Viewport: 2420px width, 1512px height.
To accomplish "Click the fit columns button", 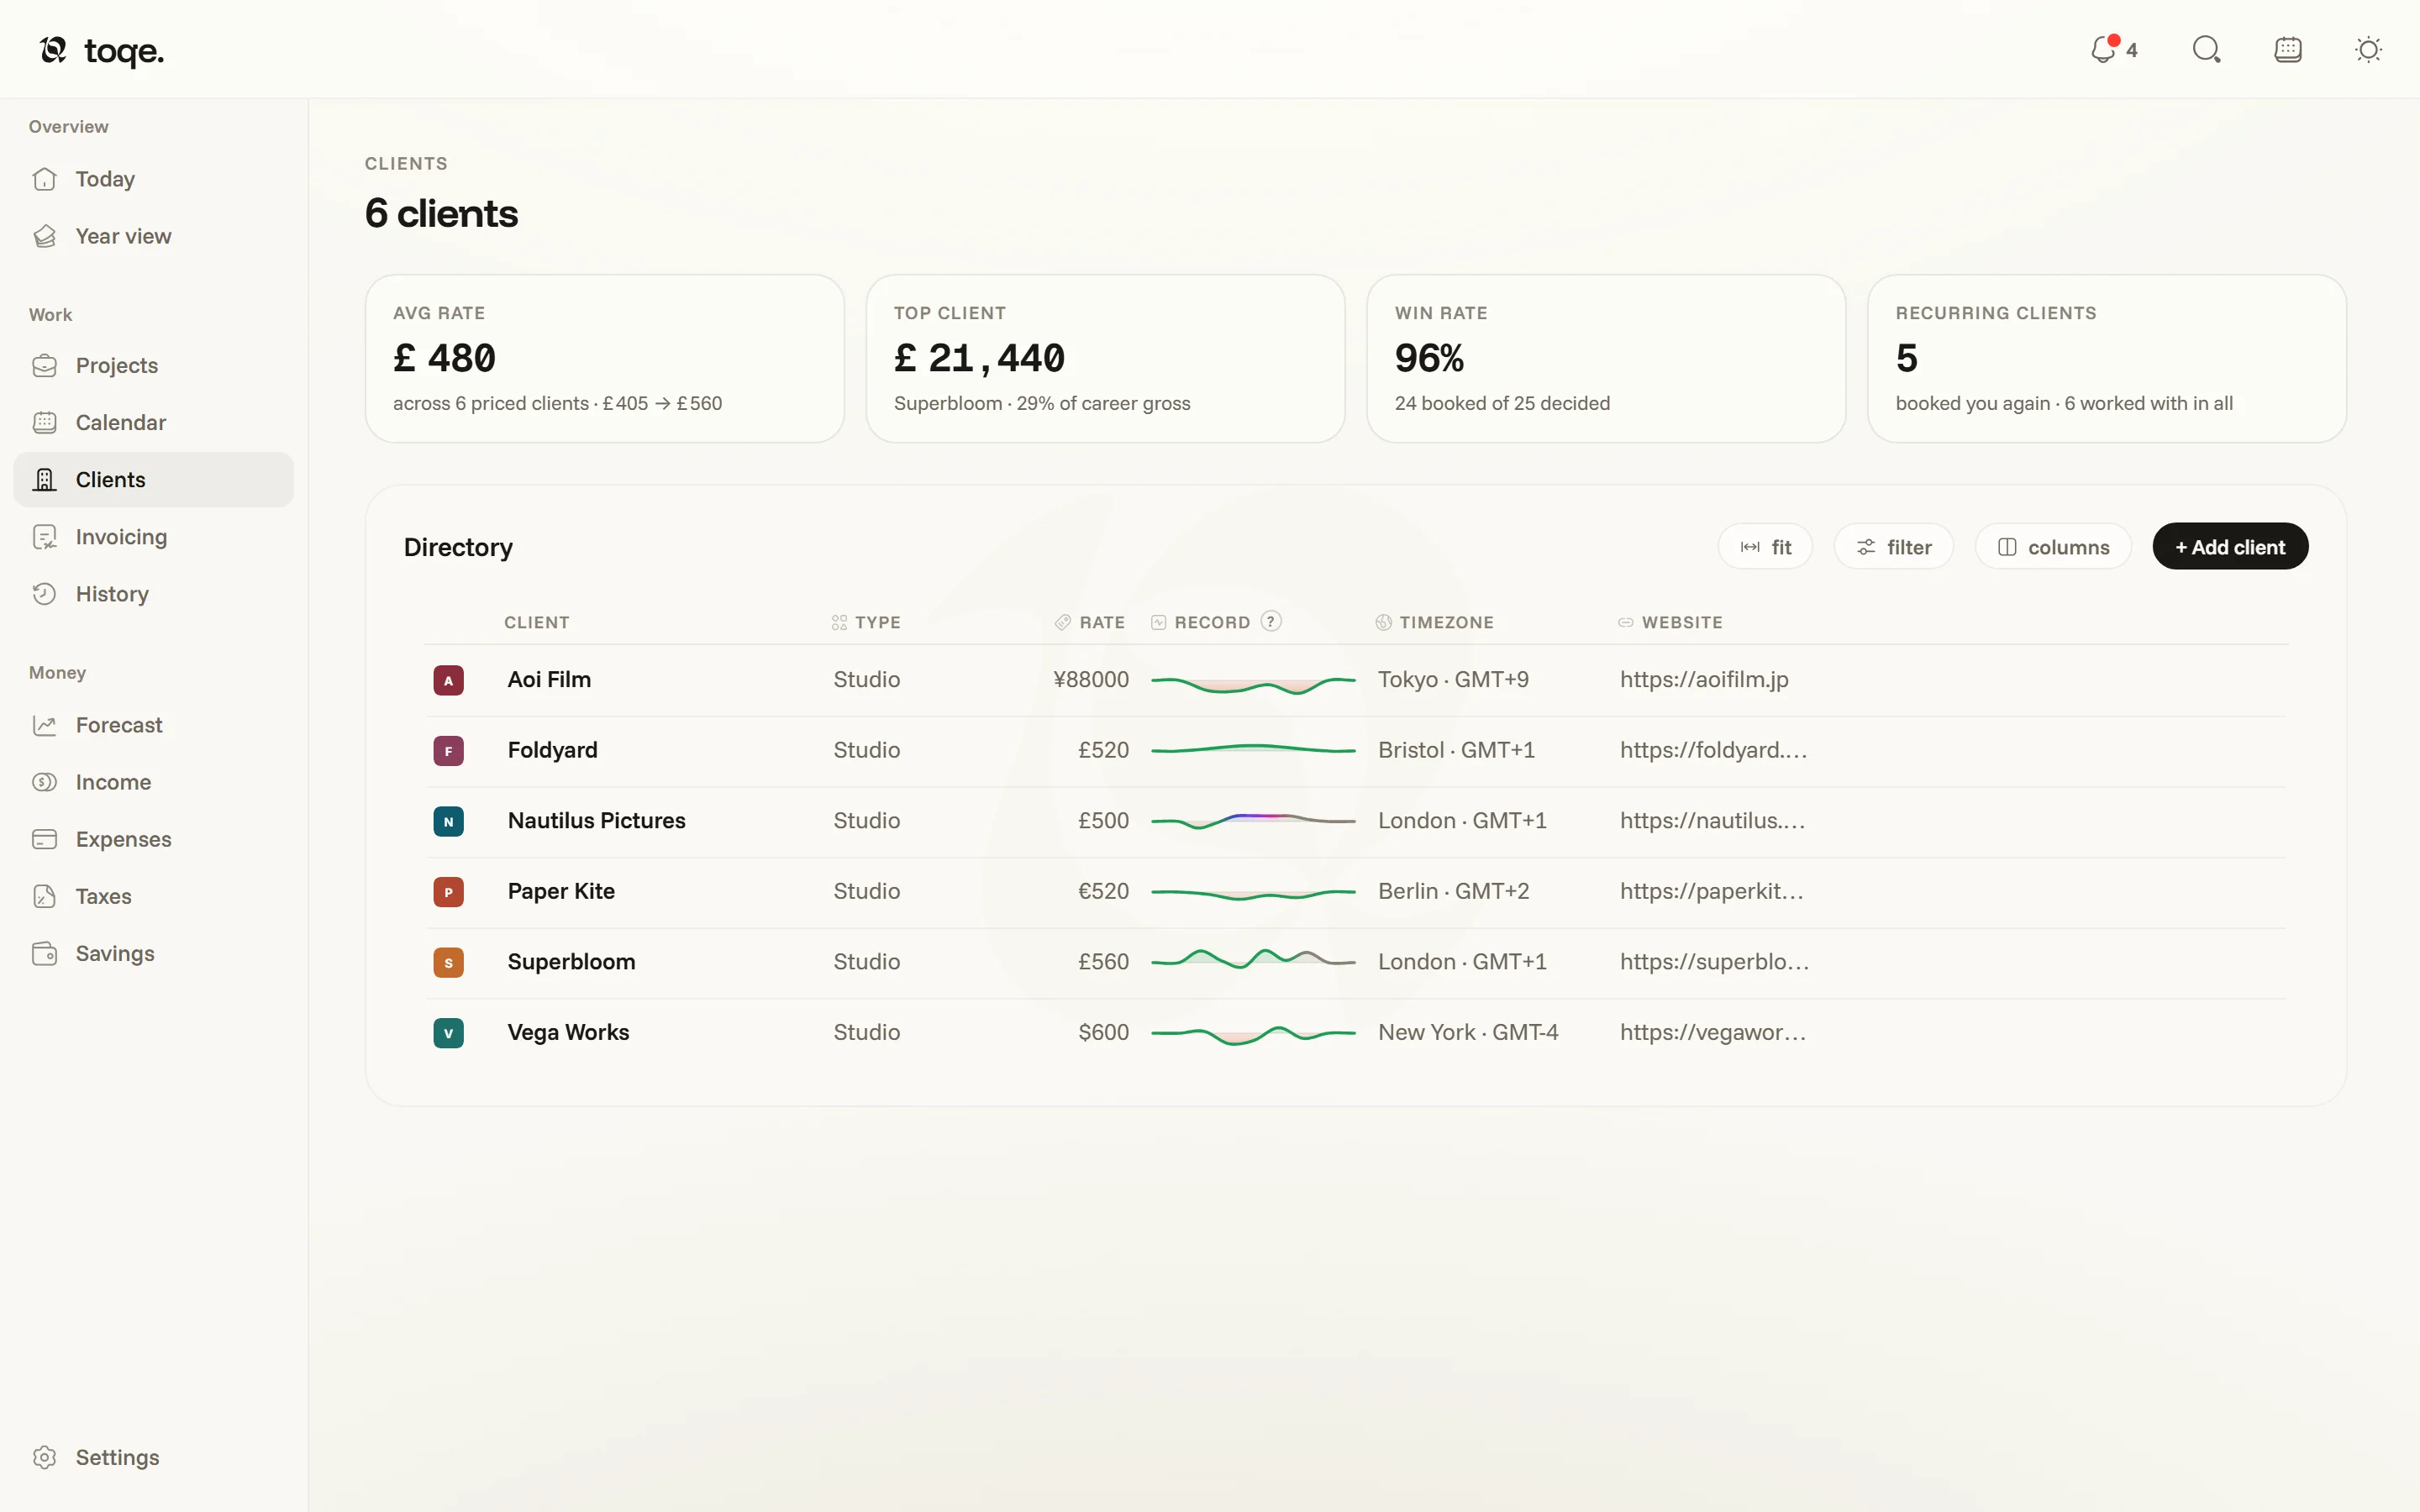I will click(x=1765, y=547).
